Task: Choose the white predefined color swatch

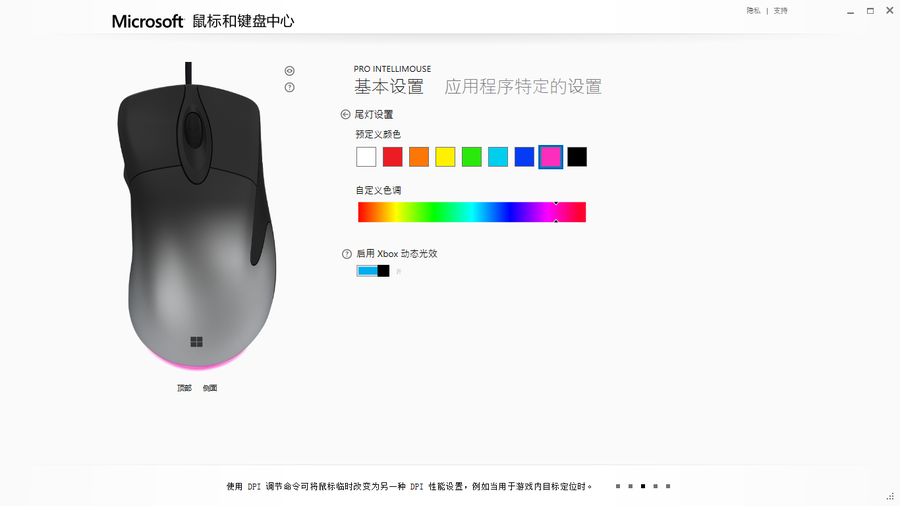Action: [x=366, y=157]
